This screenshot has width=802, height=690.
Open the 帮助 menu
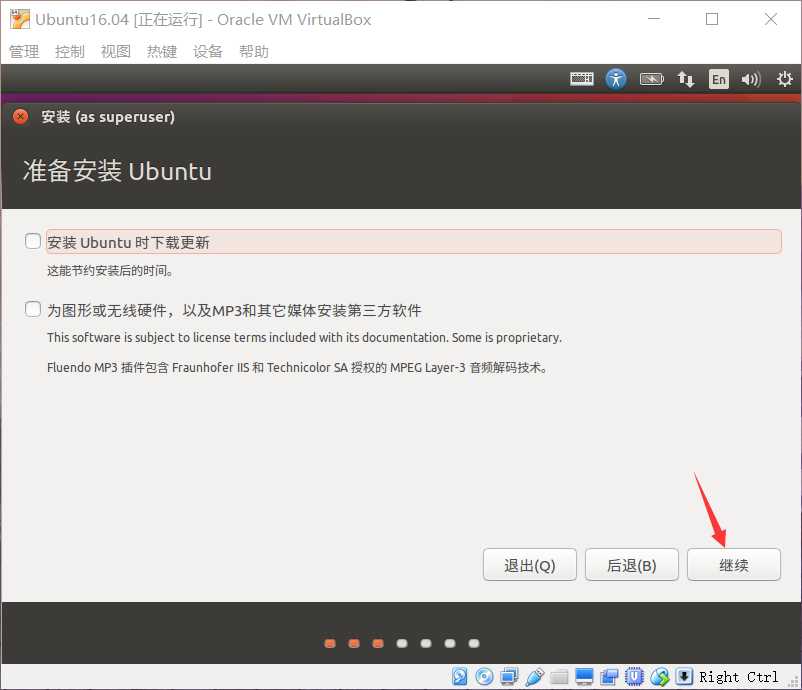pyautogui.click(x=254, y=51)
